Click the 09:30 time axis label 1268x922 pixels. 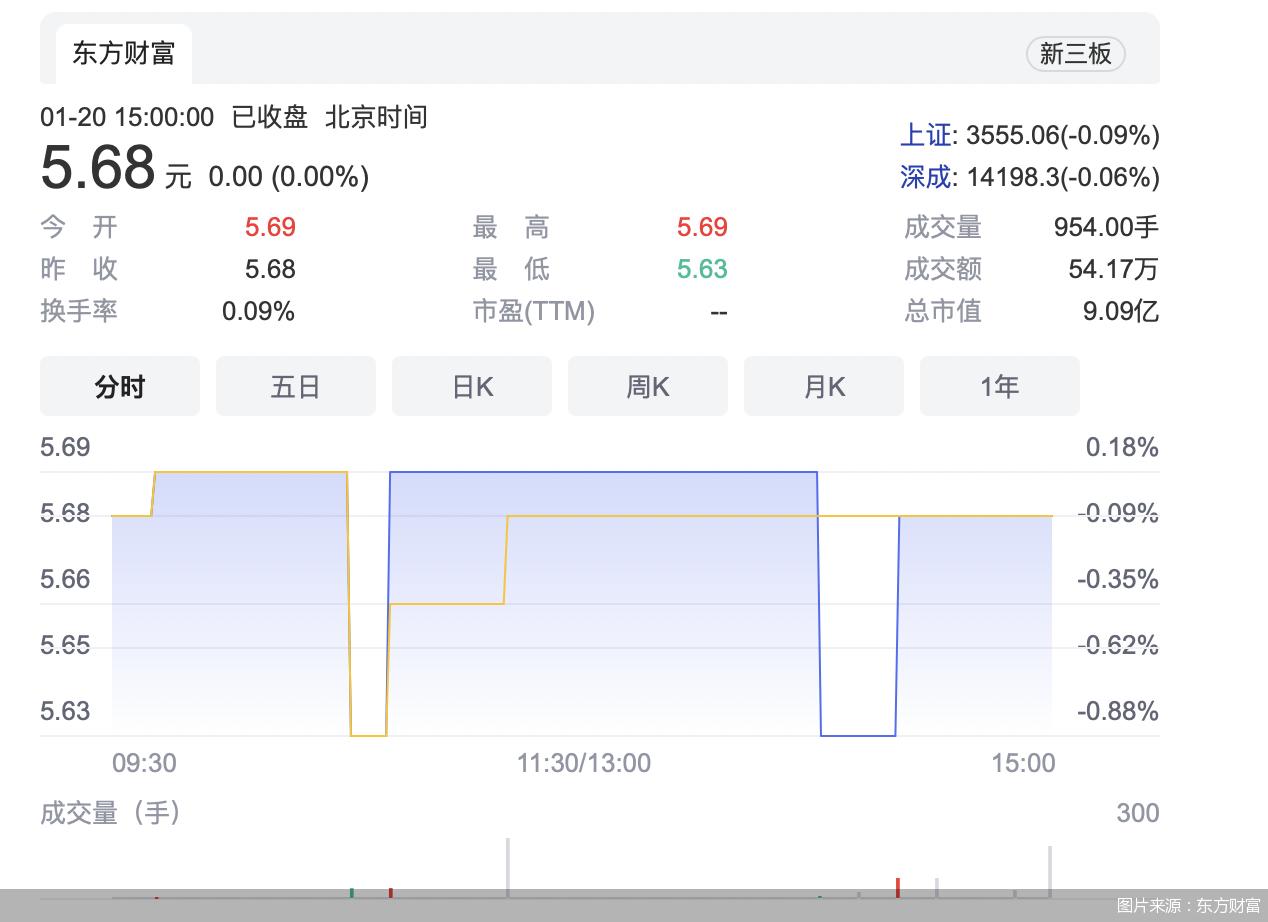tap(144, 763)
